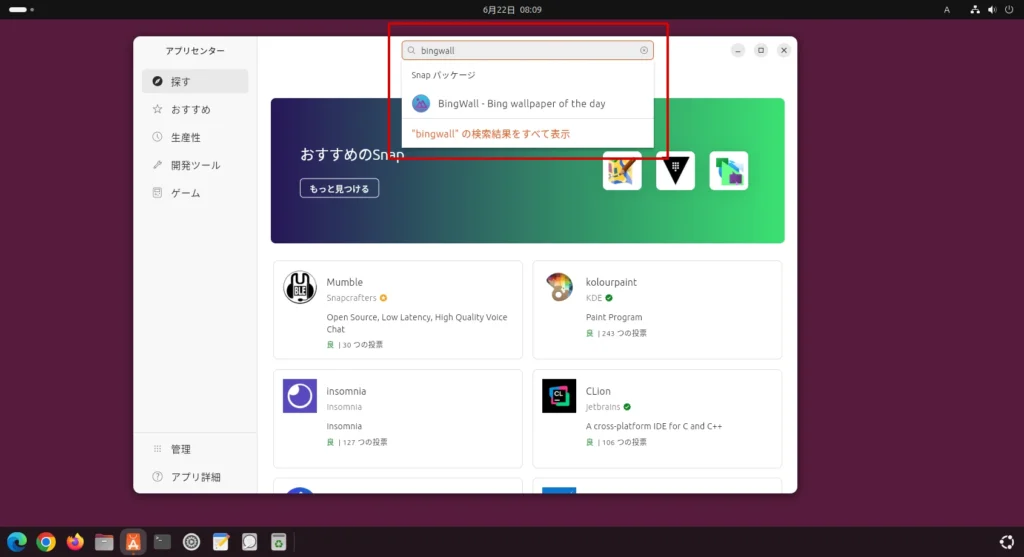Click the question mark icon beside アプリ詳細
Screen dimensions: 1024x557
pos(157,477)
